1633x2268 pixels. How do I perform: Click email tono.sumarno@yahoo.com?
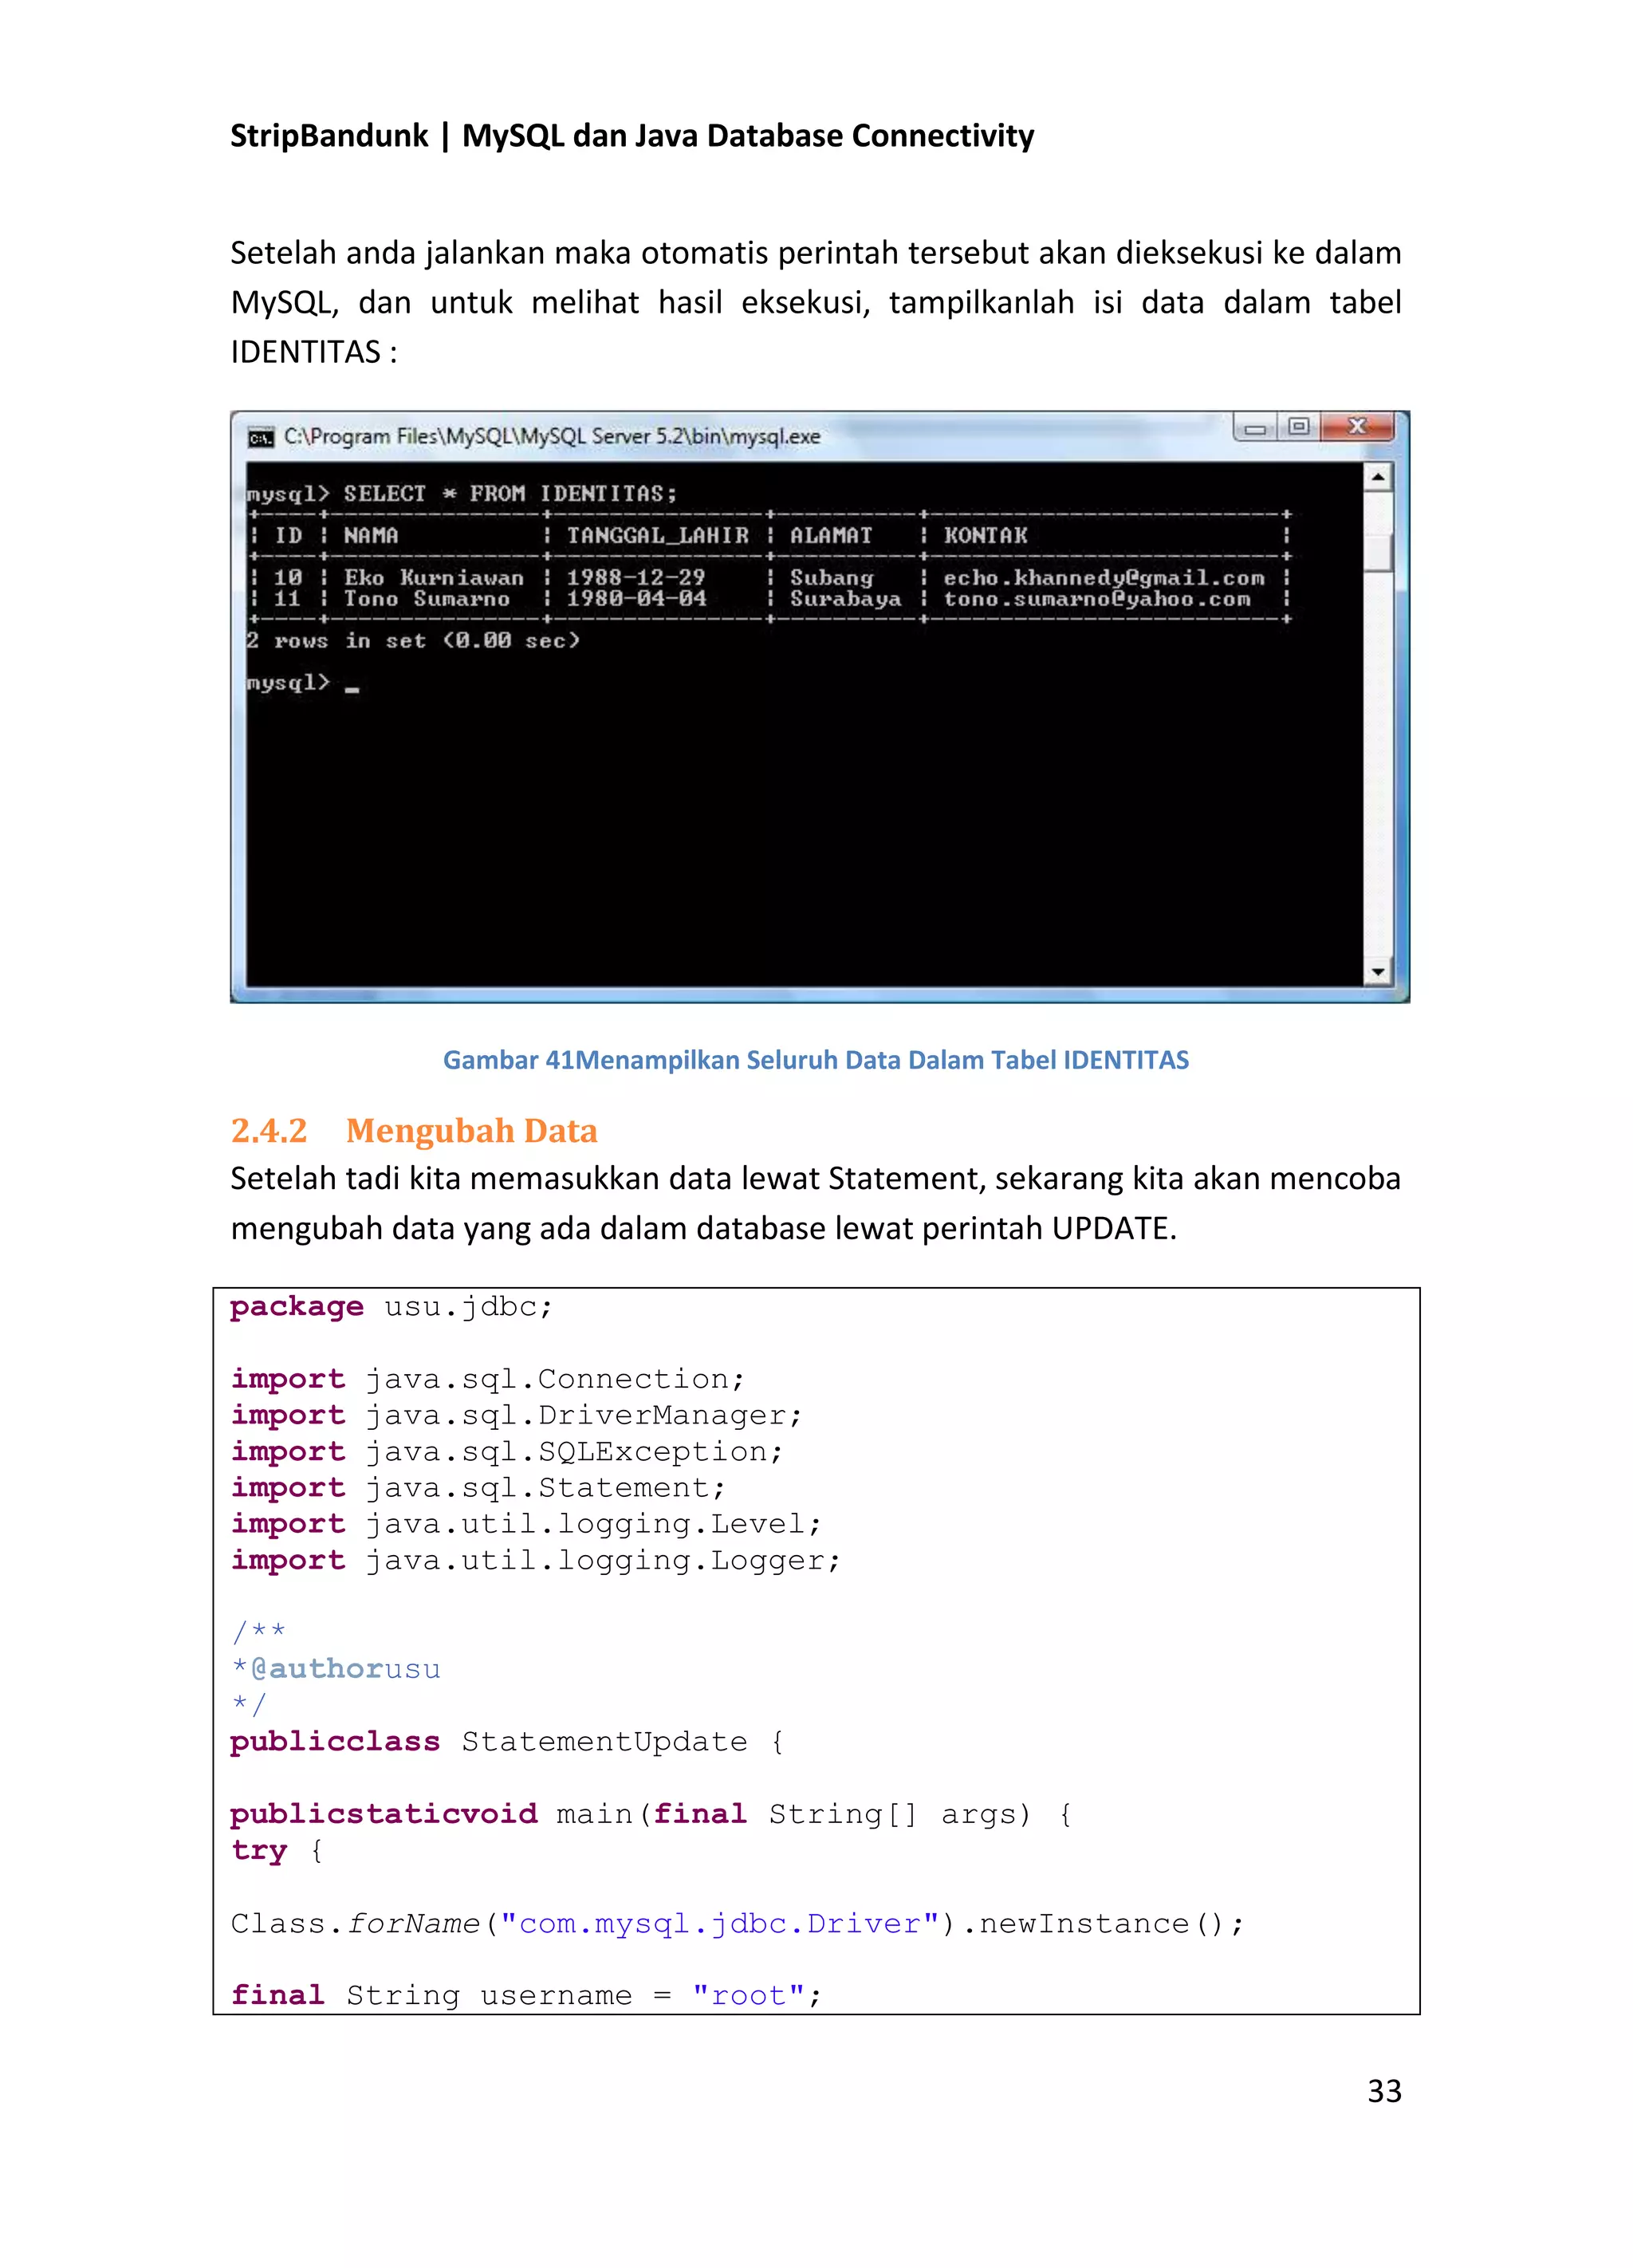[x=1097, y=598]
